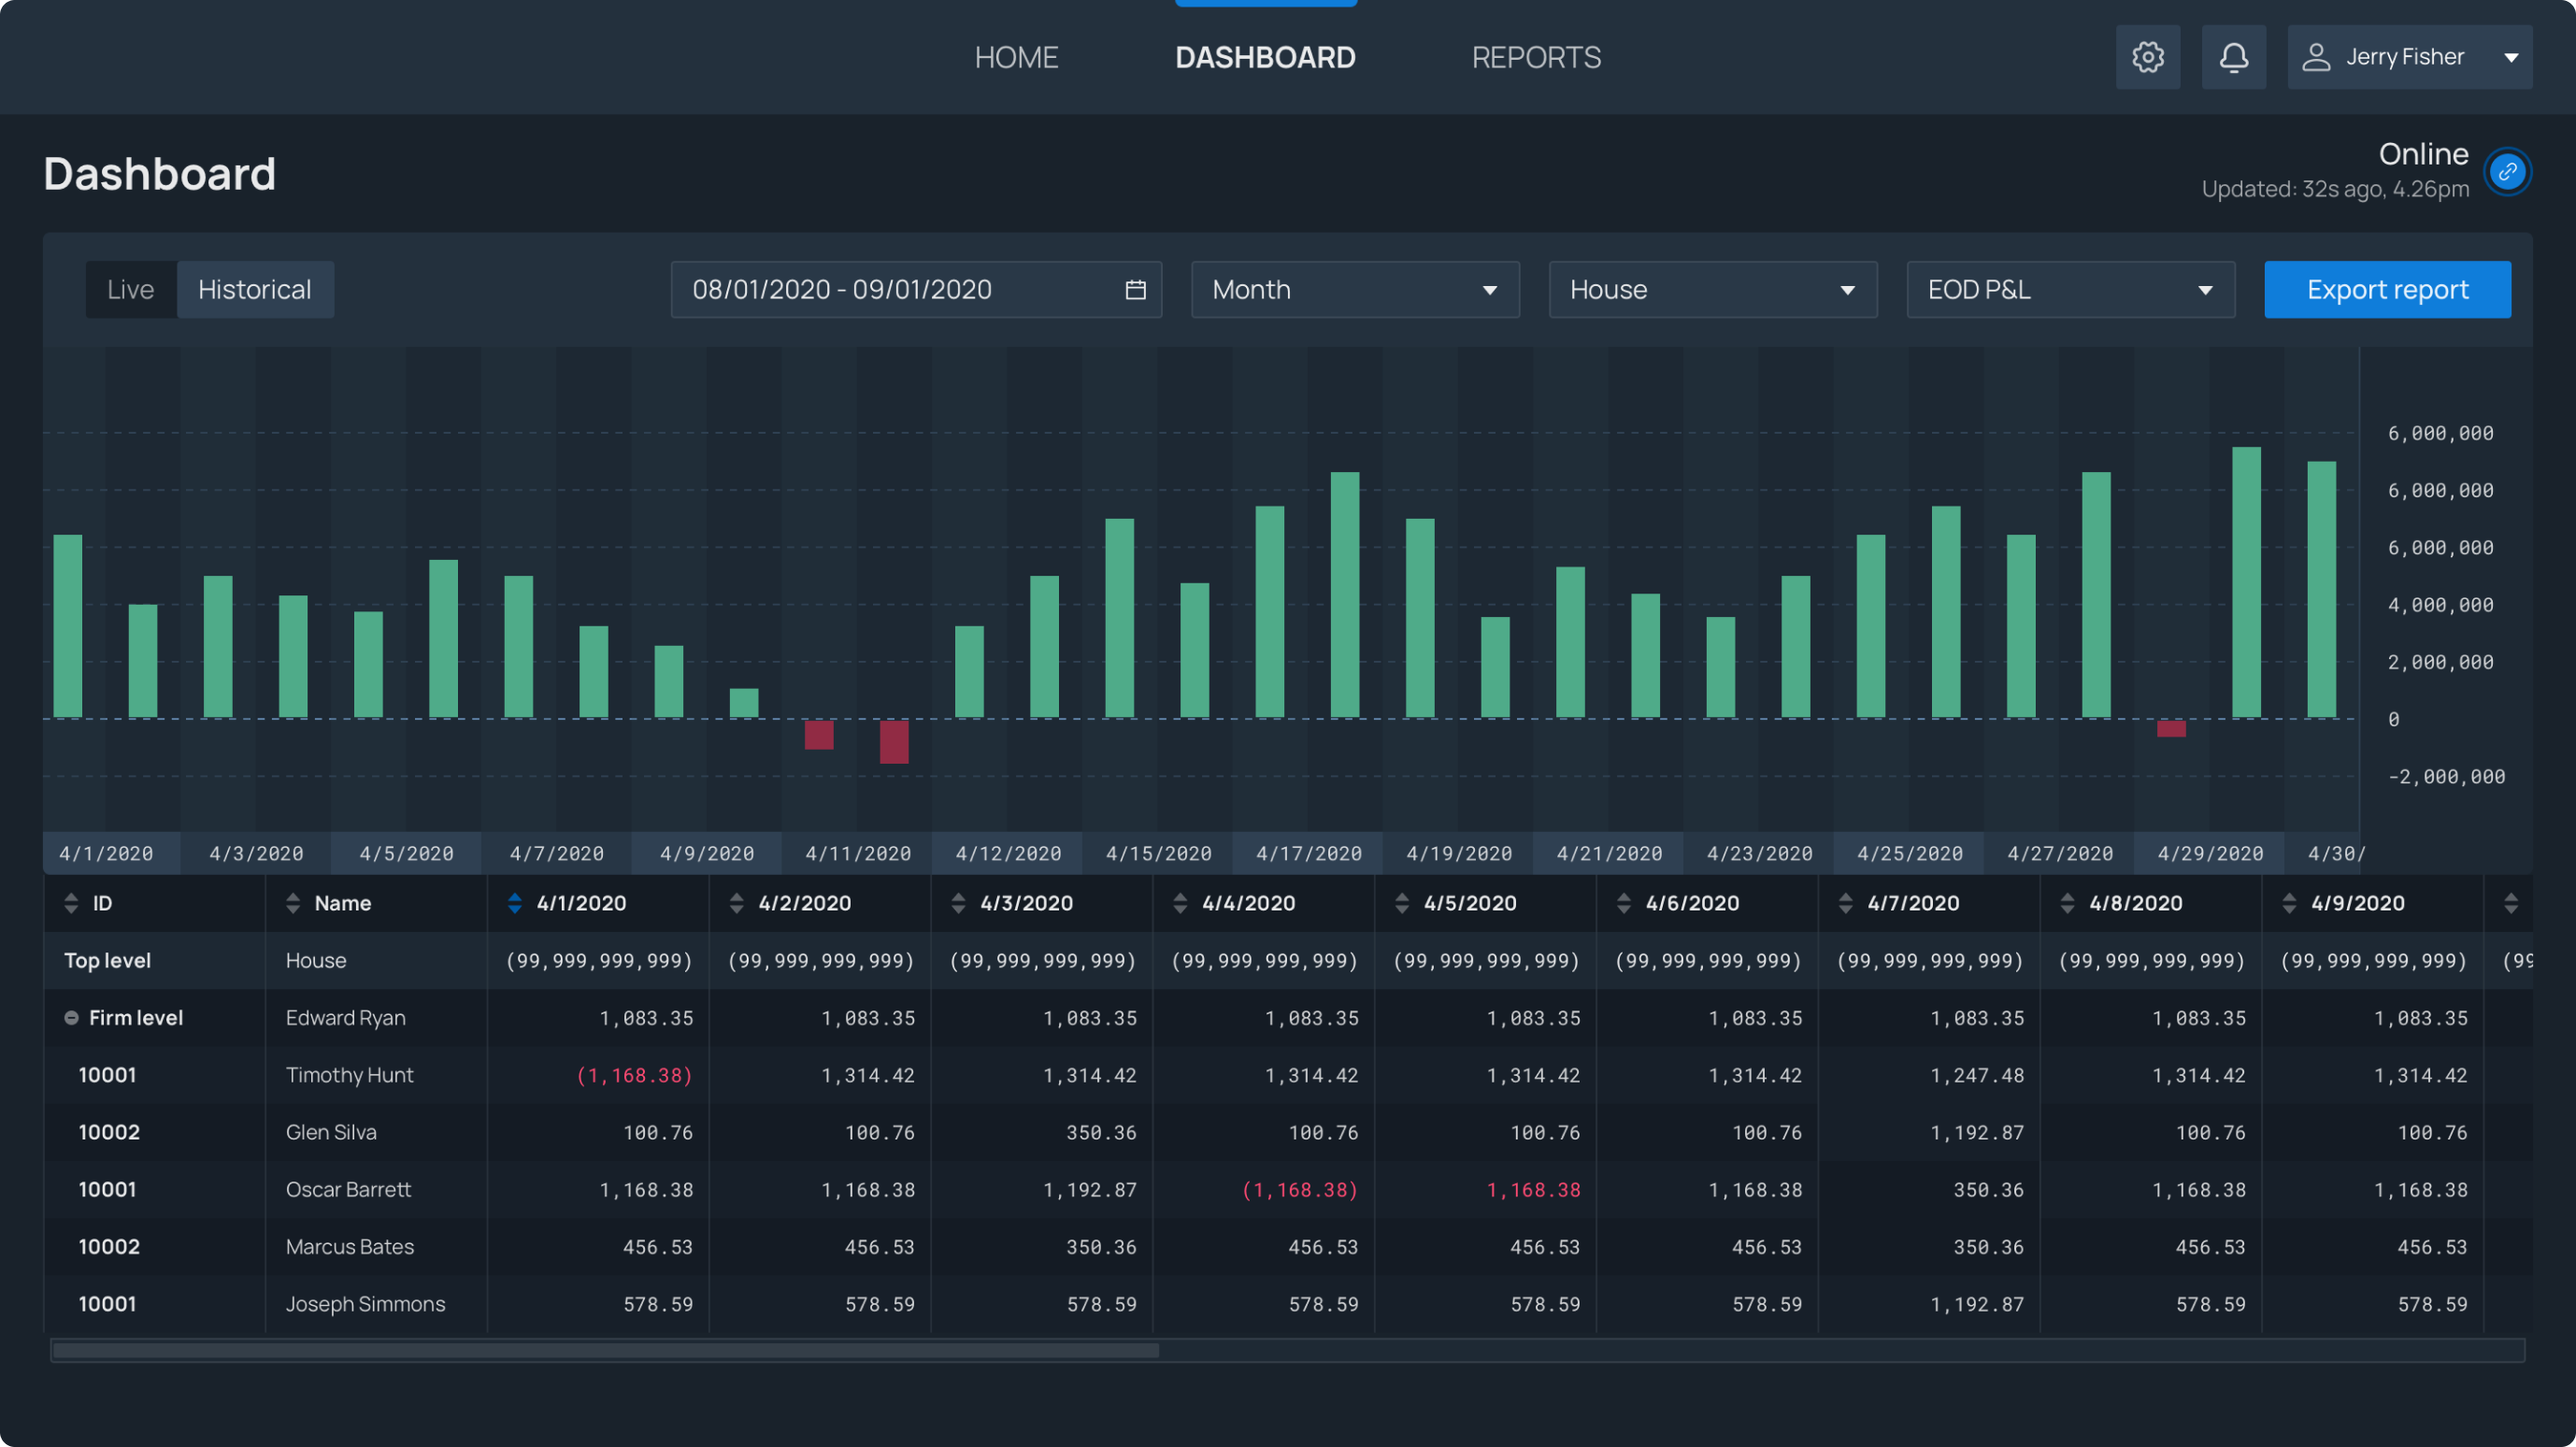2576x1447 pixels.
Task: Open the settings gear icon
Action: click(x=2147, y=57)
